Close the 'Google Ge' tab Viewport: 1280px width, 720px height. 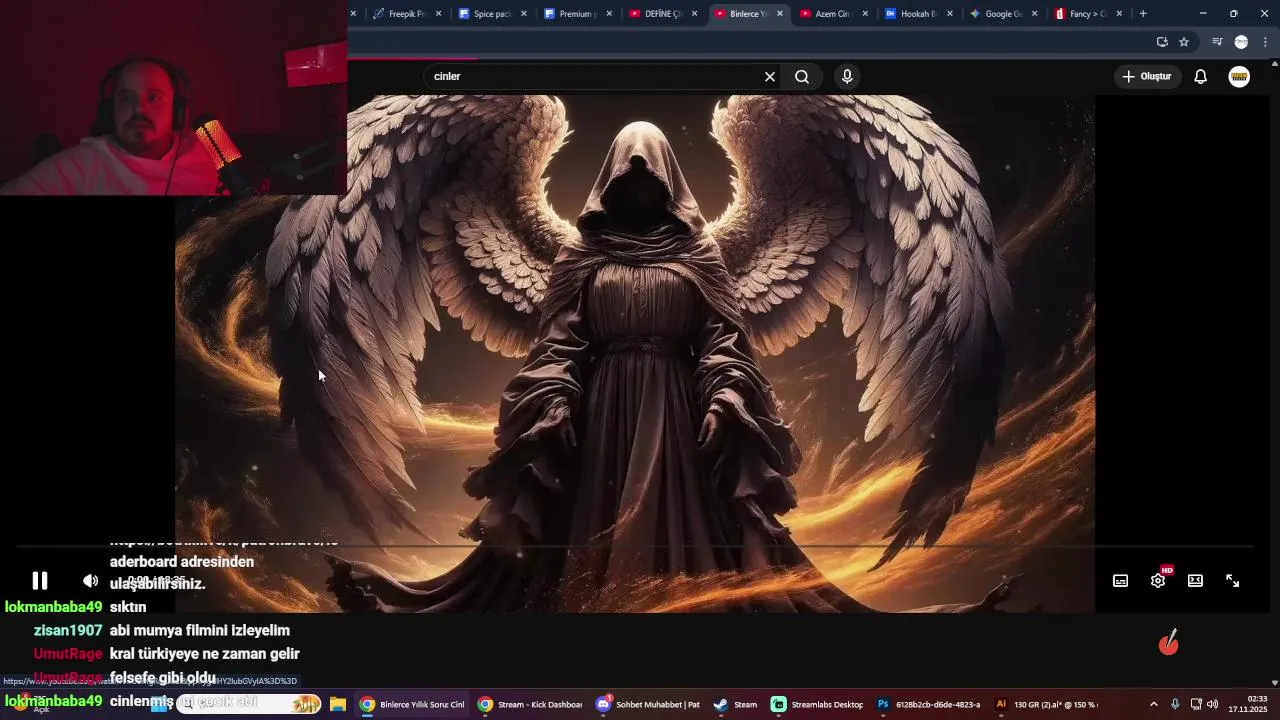(1034, 14)
